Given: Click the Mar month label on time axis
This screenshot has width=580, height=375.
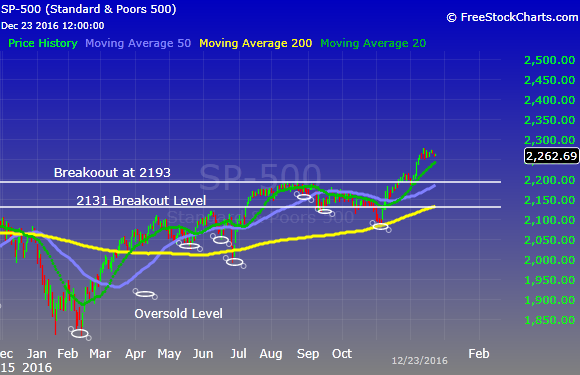Looking at the screenshot, I should (100, 354).
